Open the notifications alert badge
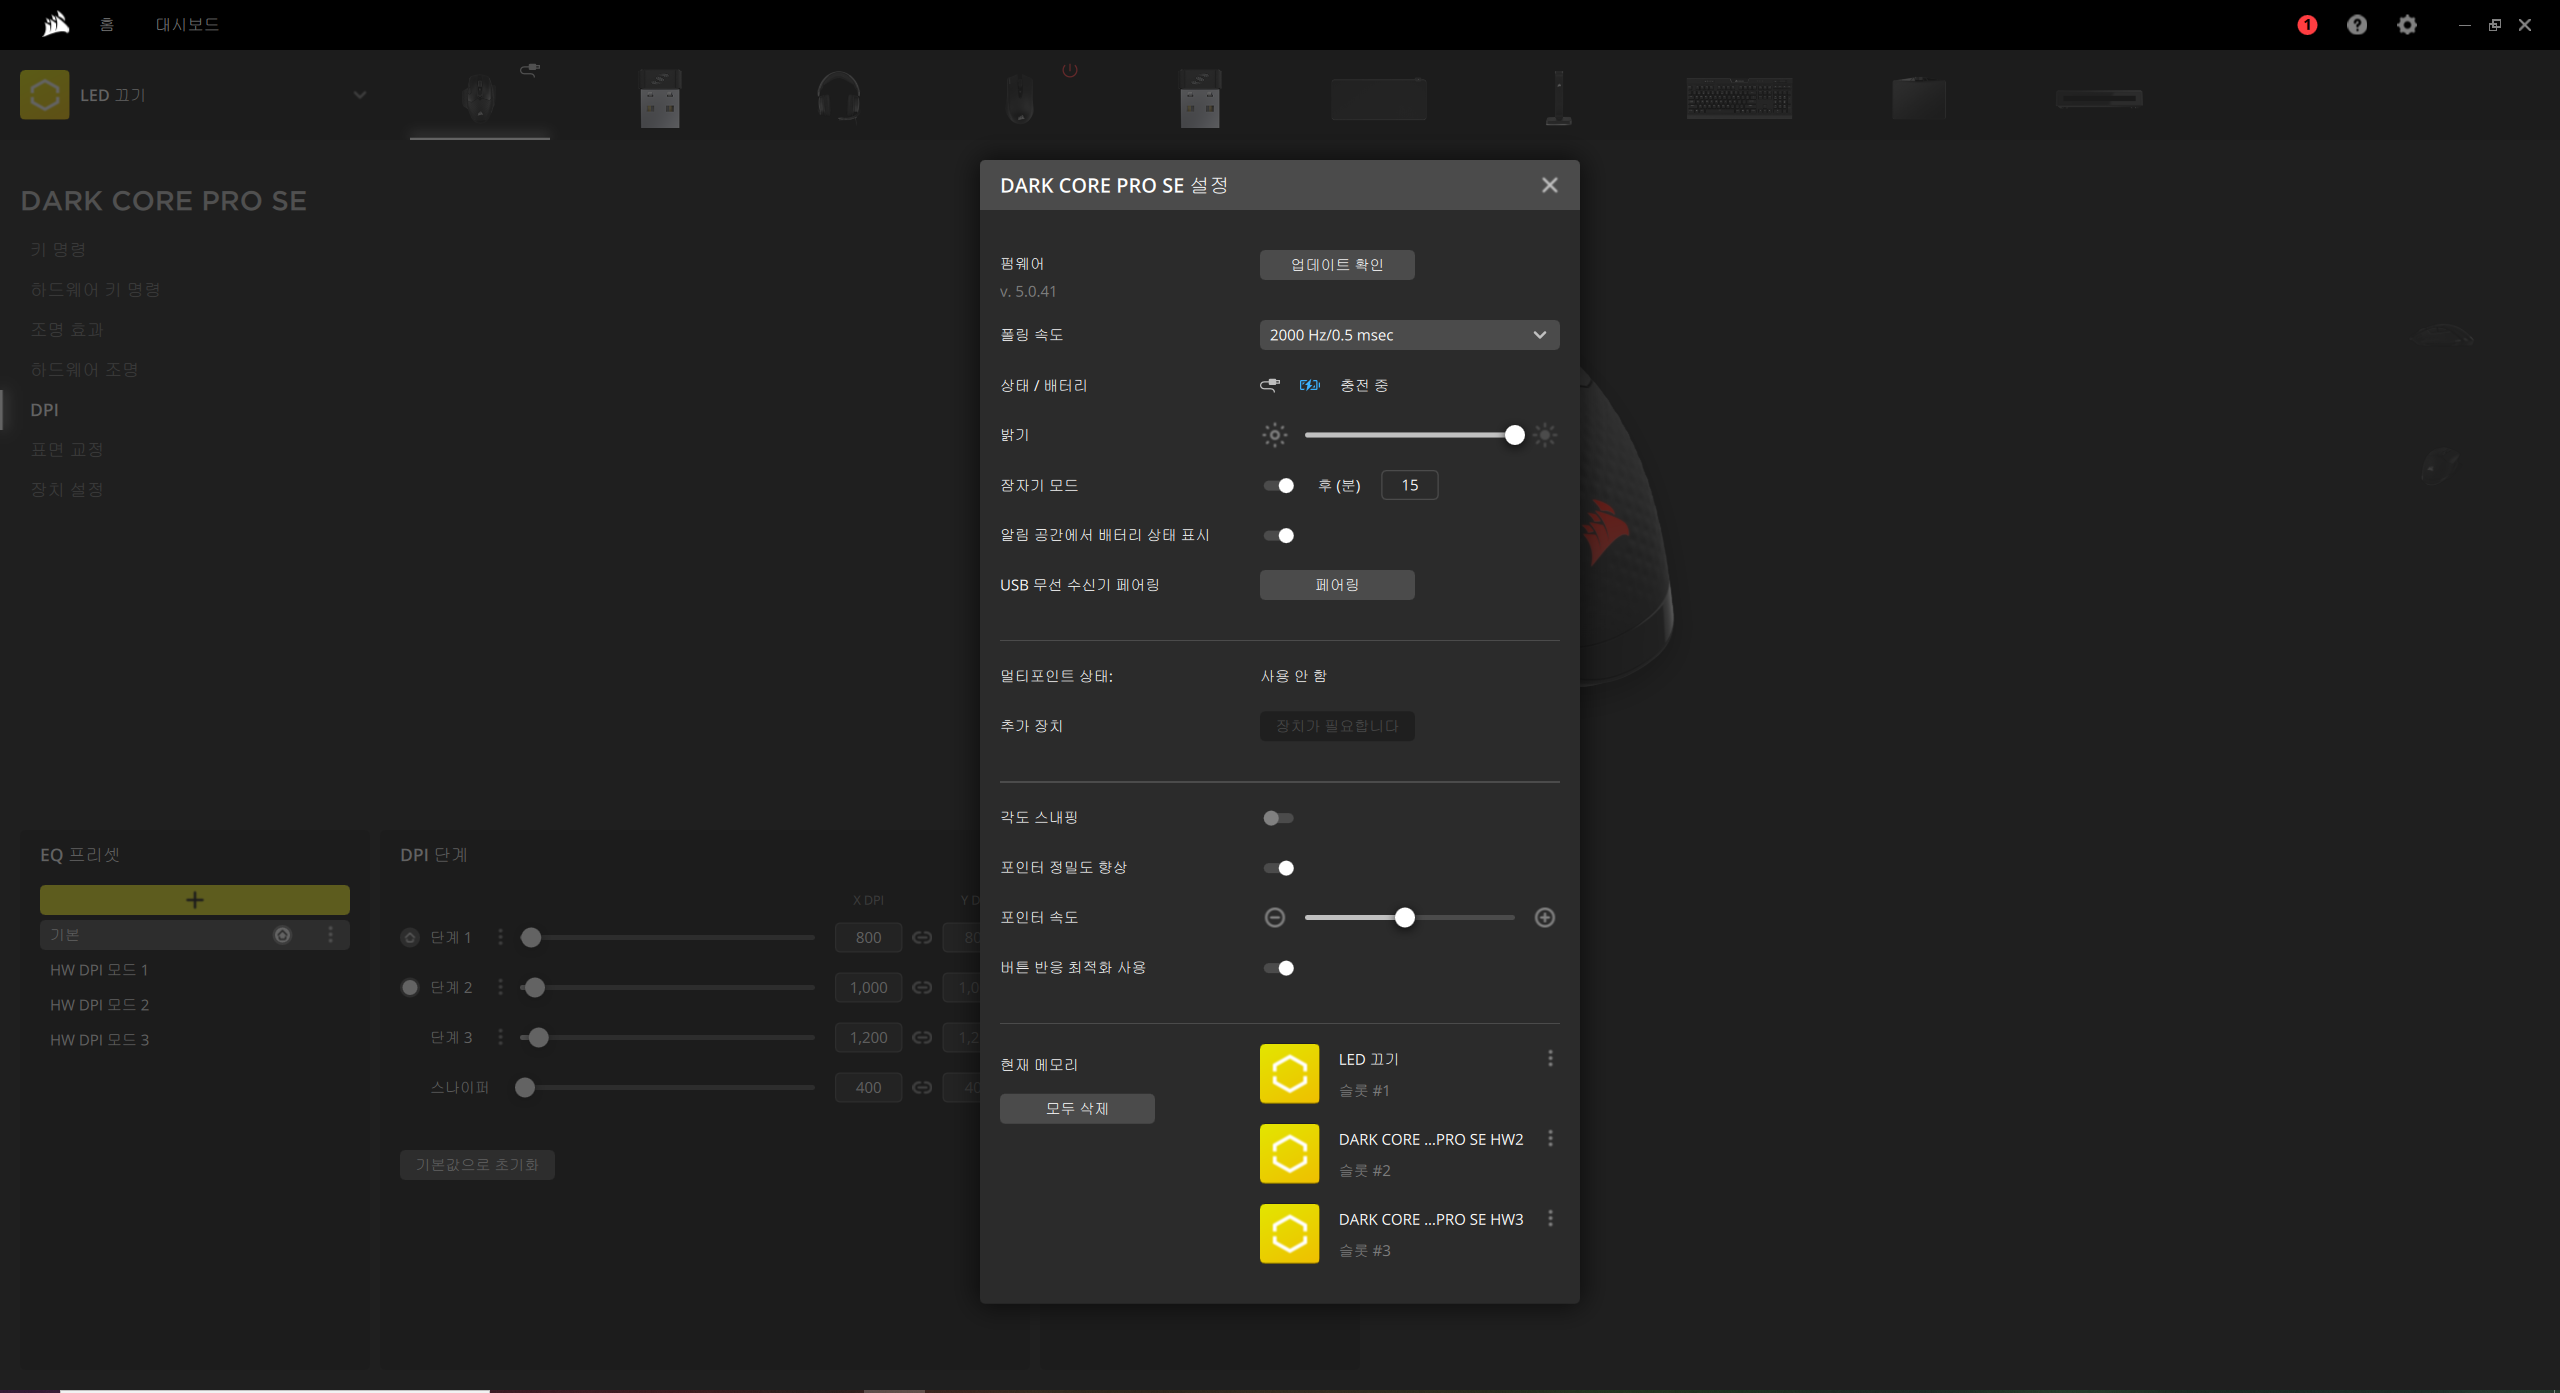 pos(2307,25)
